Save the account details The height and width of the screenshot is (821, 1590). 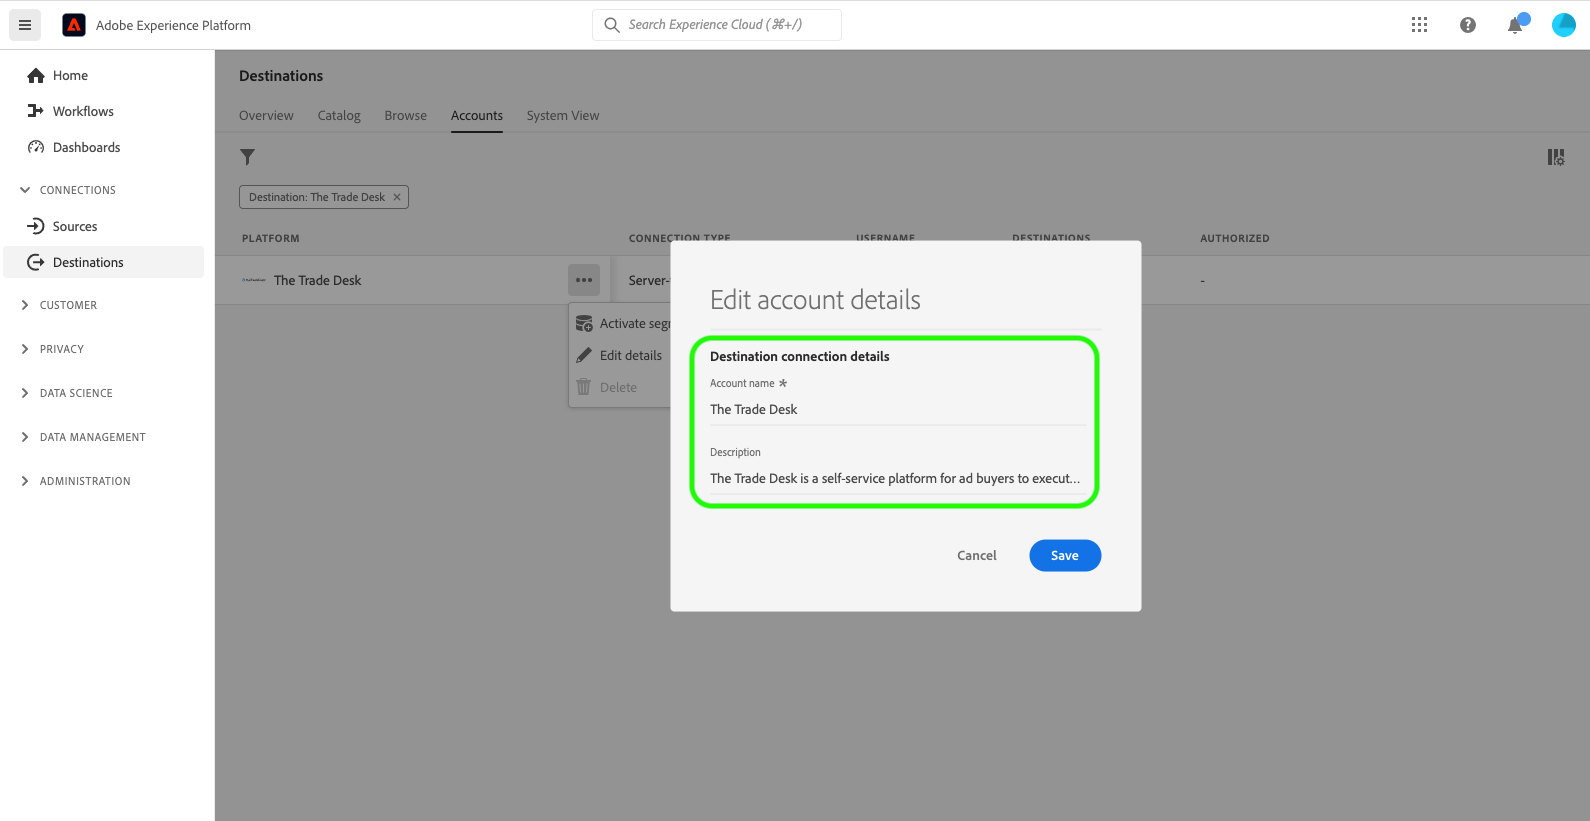(x=1065, y=556)
